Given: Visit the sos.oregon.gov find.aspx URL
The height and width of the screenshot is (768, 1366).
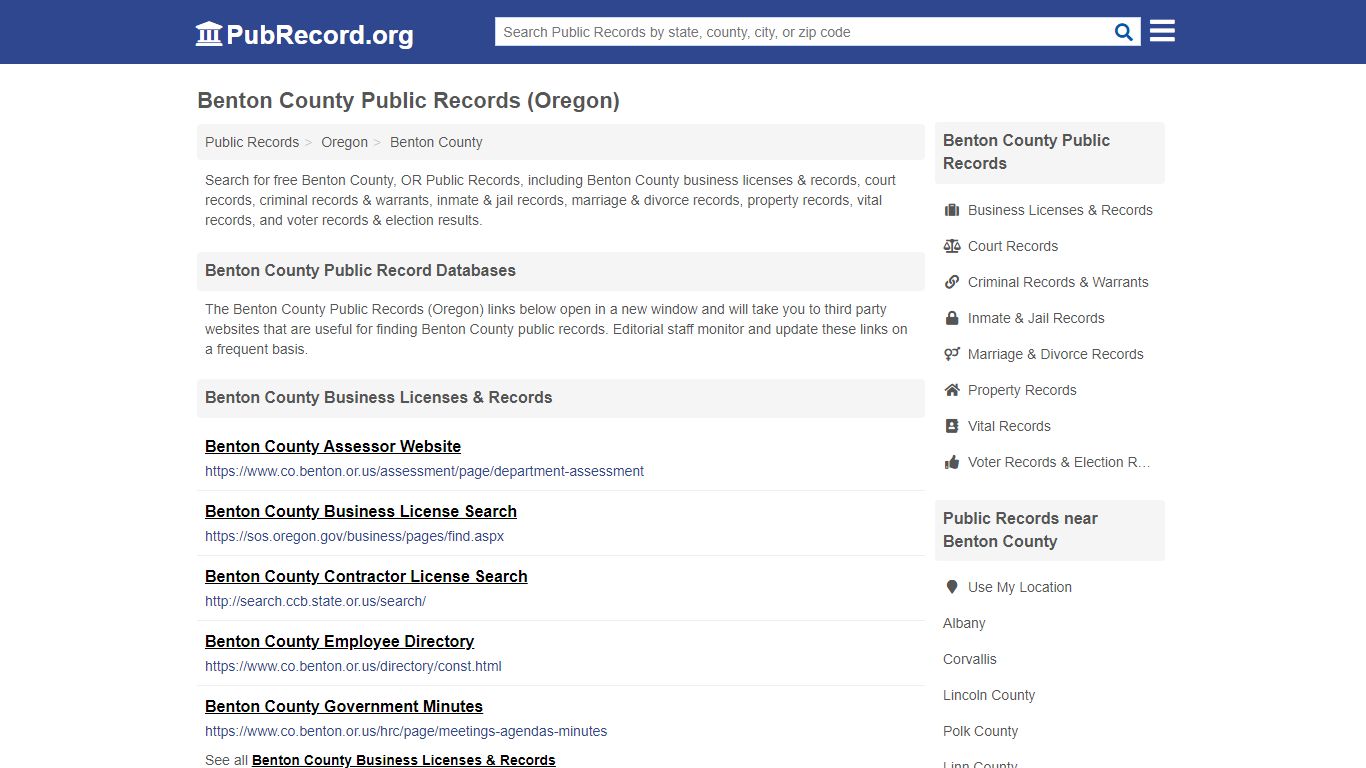Looking at the screenshot, I should (x=354, y=536).
